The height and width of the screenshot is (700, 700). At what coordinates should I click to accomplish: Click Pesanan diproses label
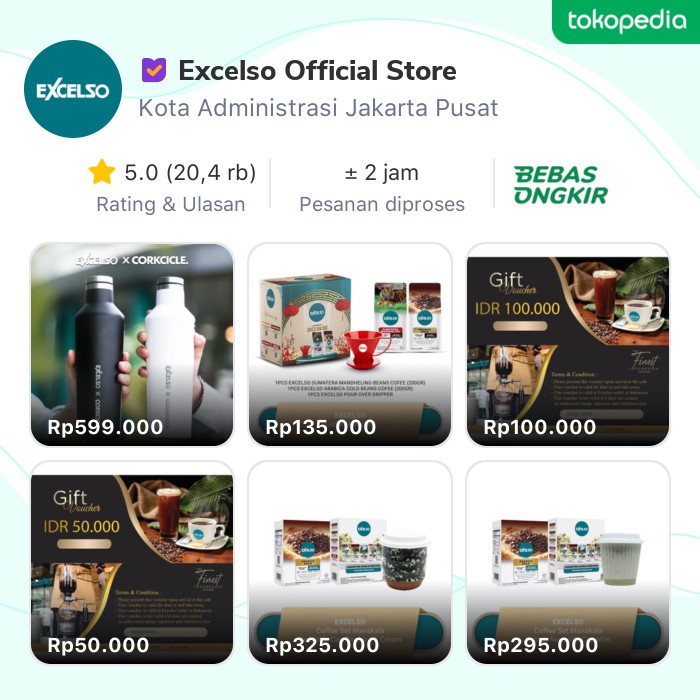point(382,204)
